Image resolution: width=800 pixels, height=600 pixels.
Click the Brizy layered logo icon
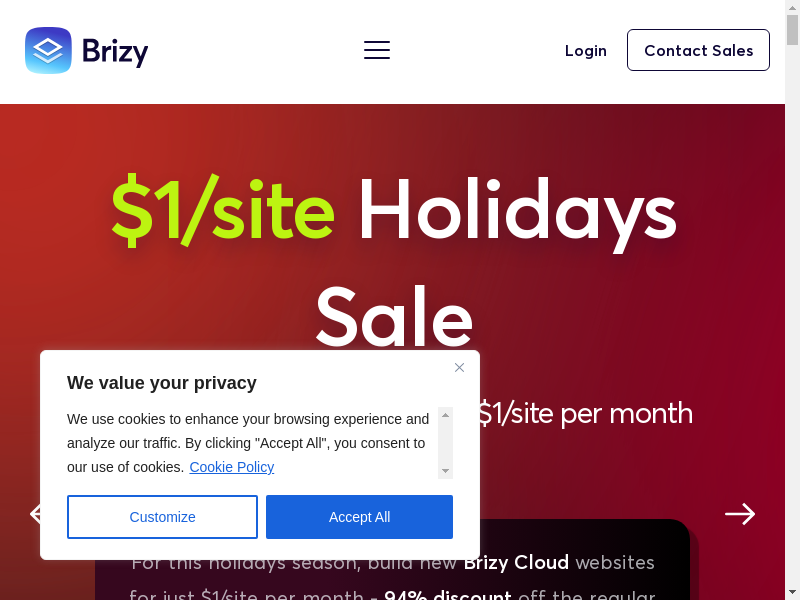click(x=48, y=50)
